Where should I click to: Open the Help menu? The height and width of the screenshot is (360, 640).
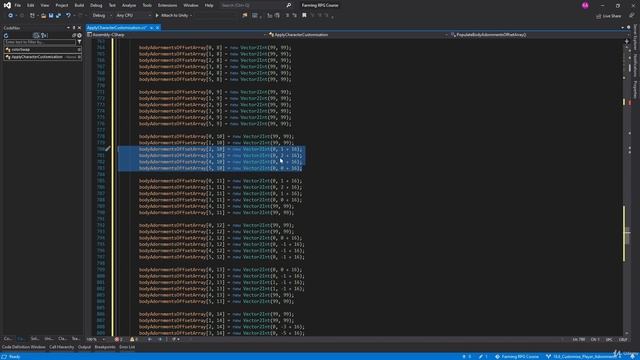coord(209,5)
